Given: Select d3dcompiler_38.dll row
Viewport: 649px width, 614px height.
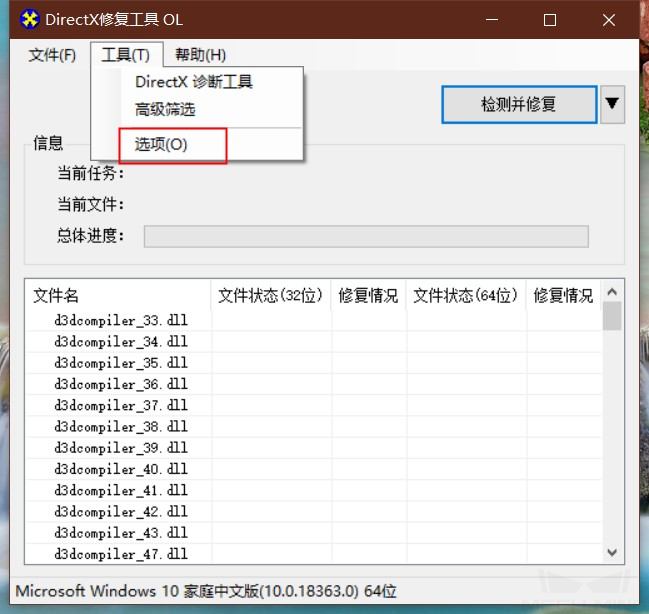Looking at the screenshot, I should (313, 426).
